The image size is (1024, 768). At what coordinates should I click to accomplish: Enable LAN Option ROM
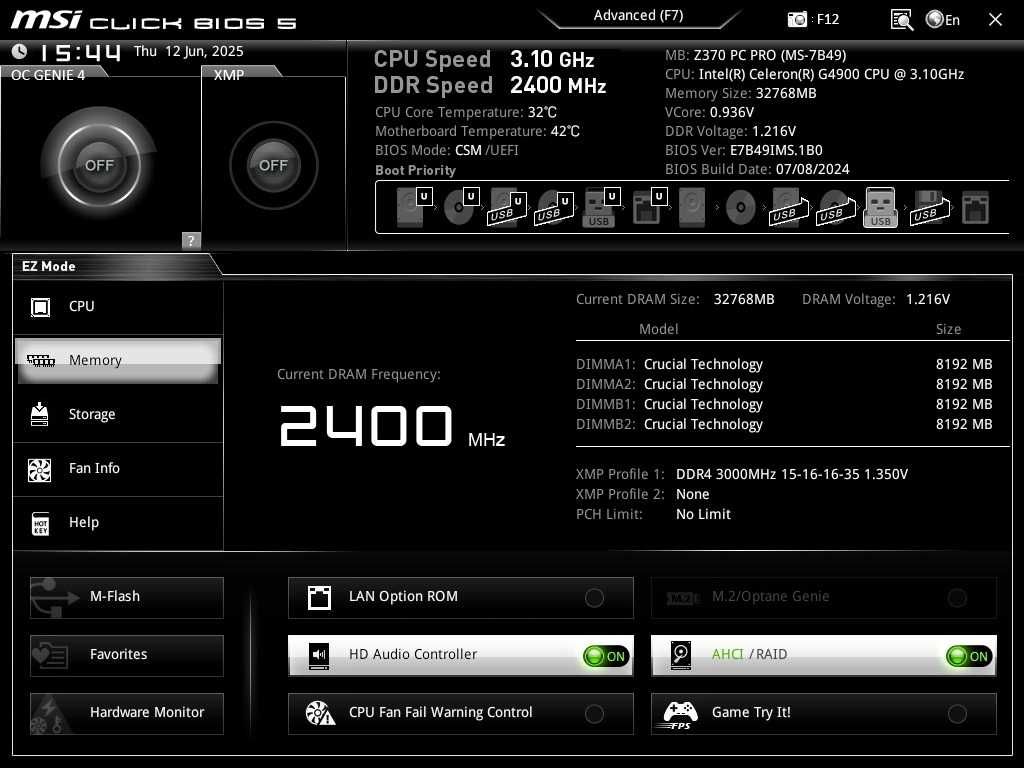(460, 597)
